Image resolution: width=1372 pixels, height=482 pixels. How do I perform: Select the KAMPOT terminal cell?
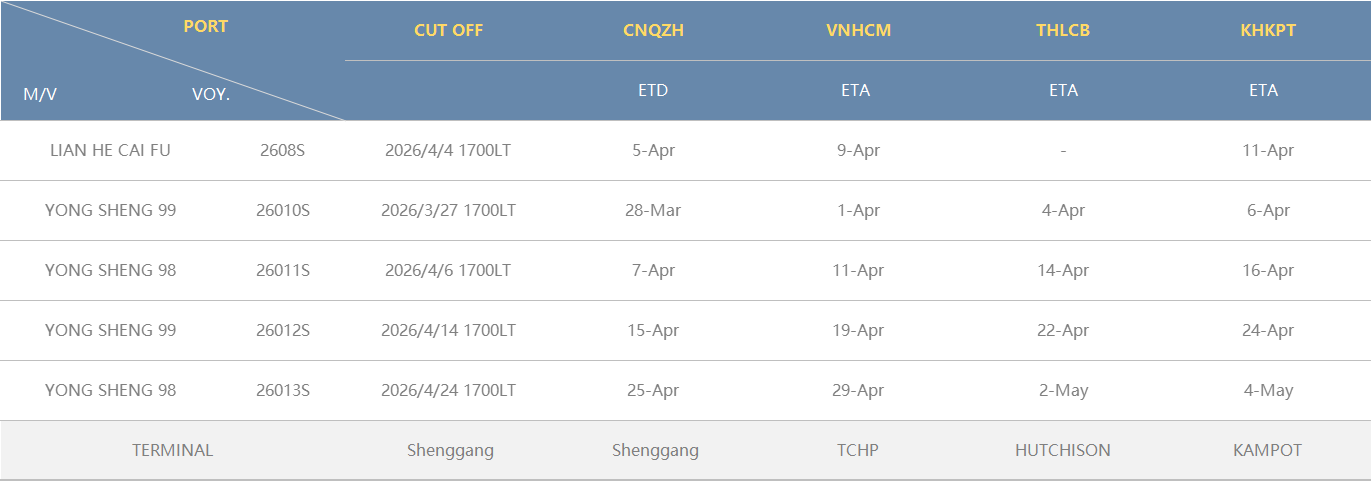pos(1268,451)
